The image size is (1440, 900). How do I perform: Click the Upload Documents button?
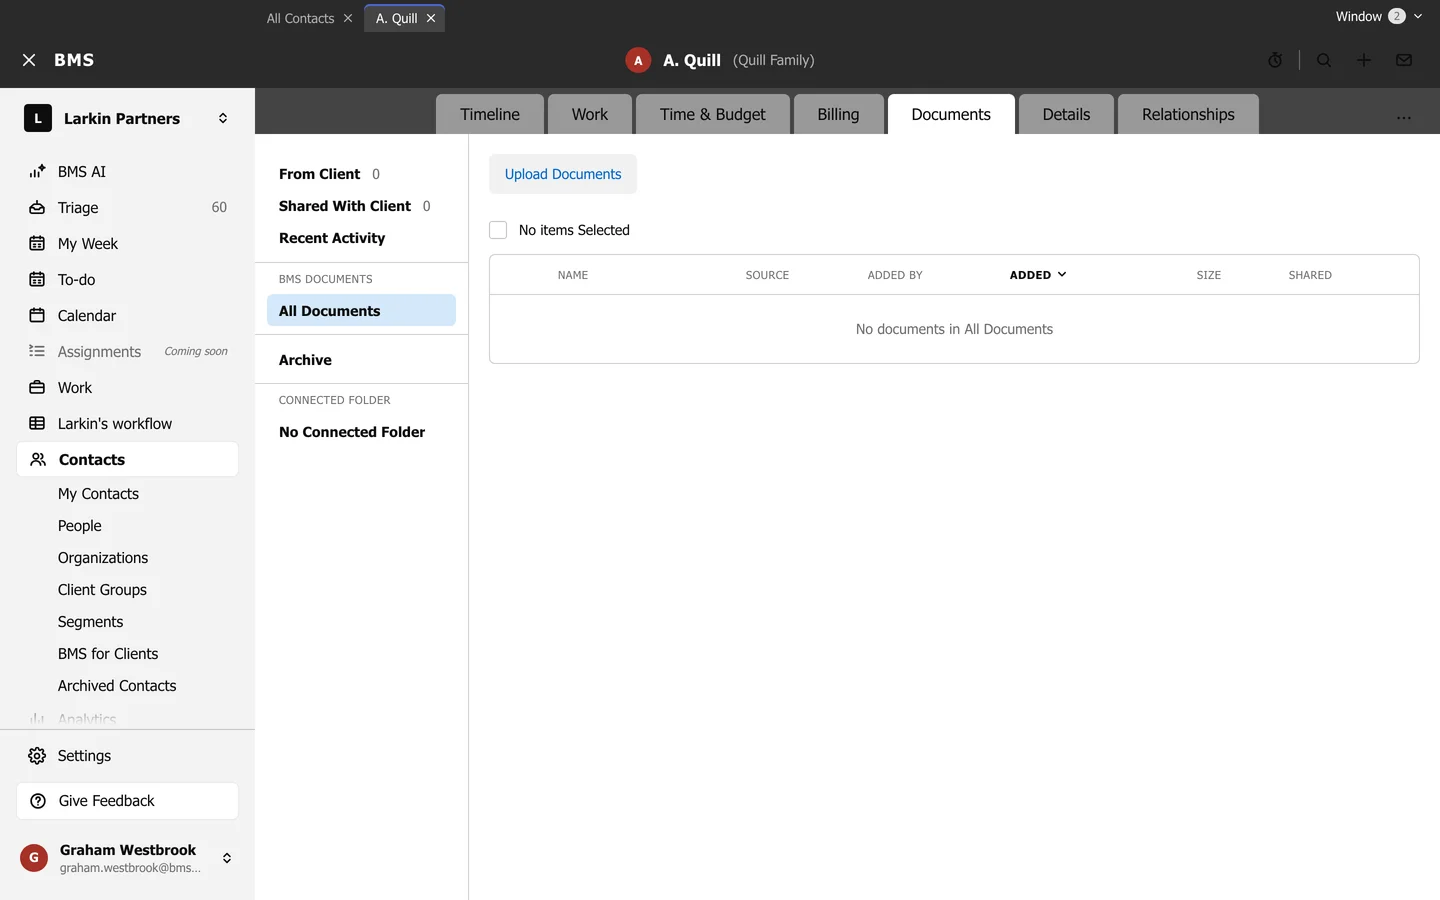tap(563, 174)
